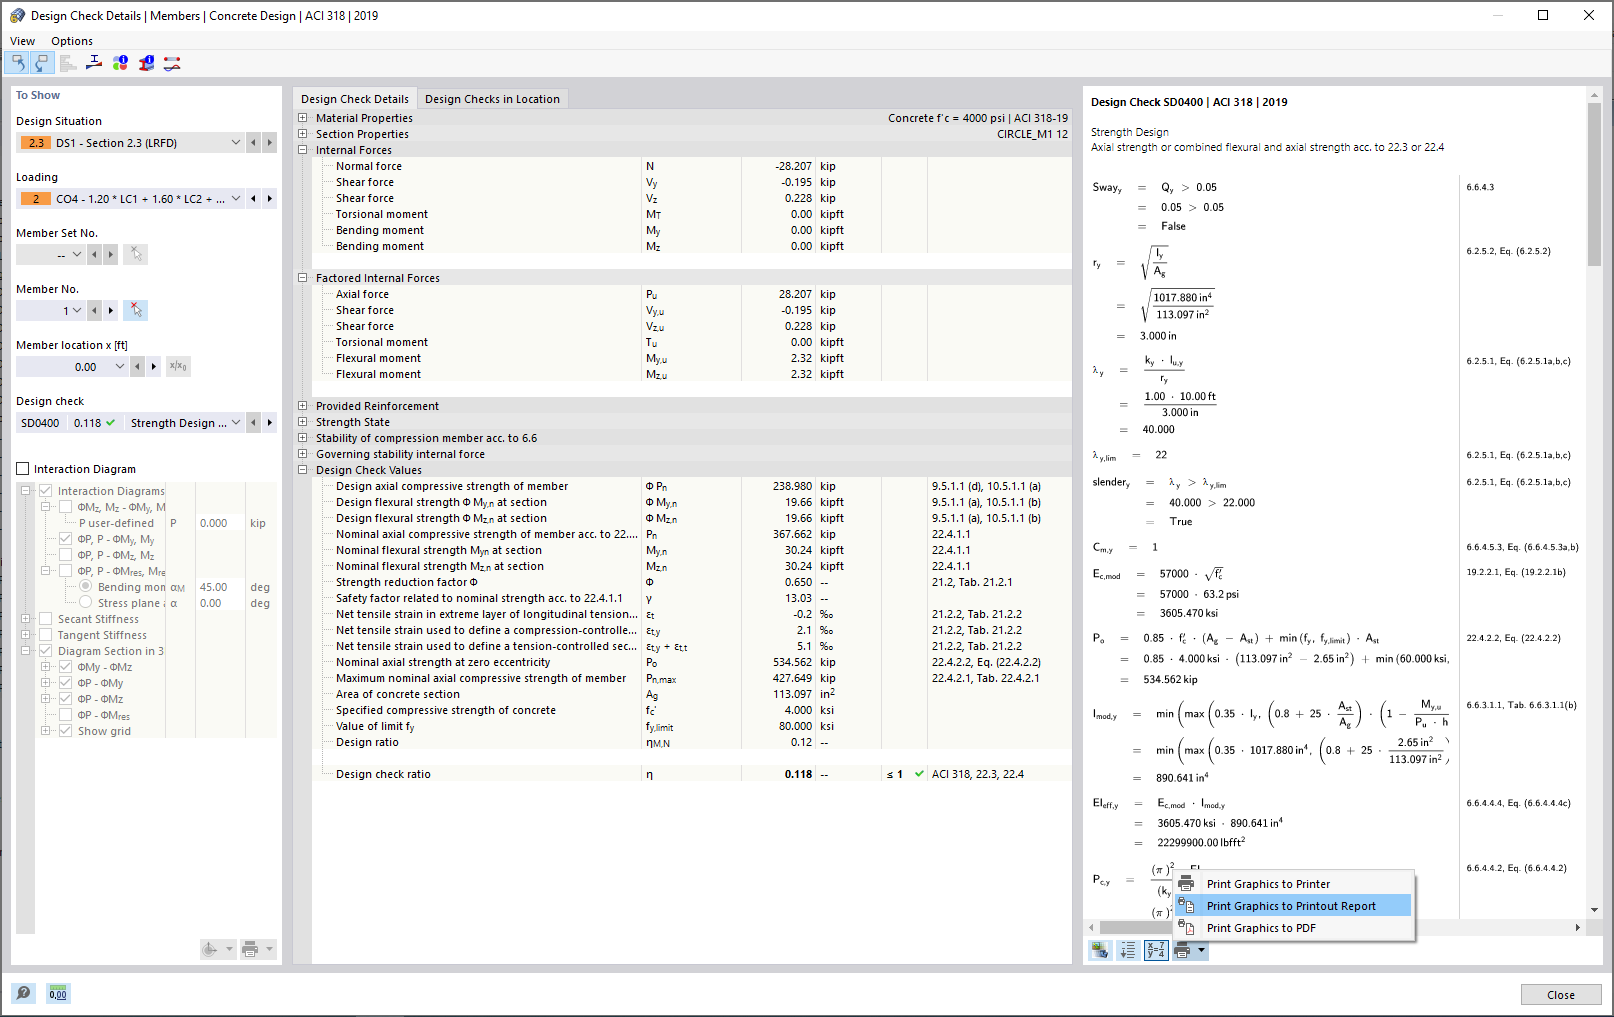1614x1017 pixels.
Task: Open the colored circles info icon
Action: (120, 63)
